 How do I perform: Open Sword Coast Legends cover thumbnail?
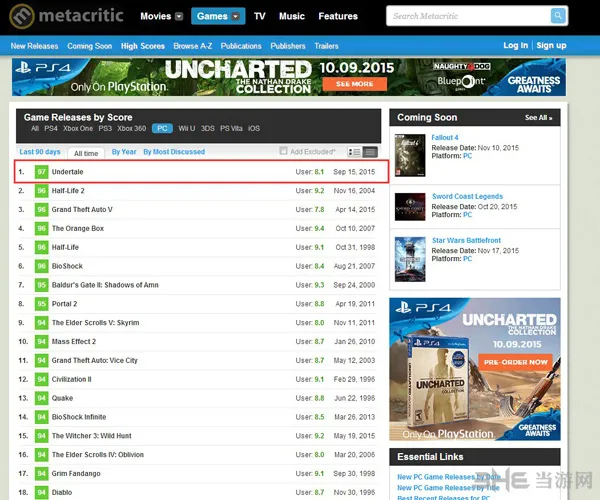(x=410, y=207)
